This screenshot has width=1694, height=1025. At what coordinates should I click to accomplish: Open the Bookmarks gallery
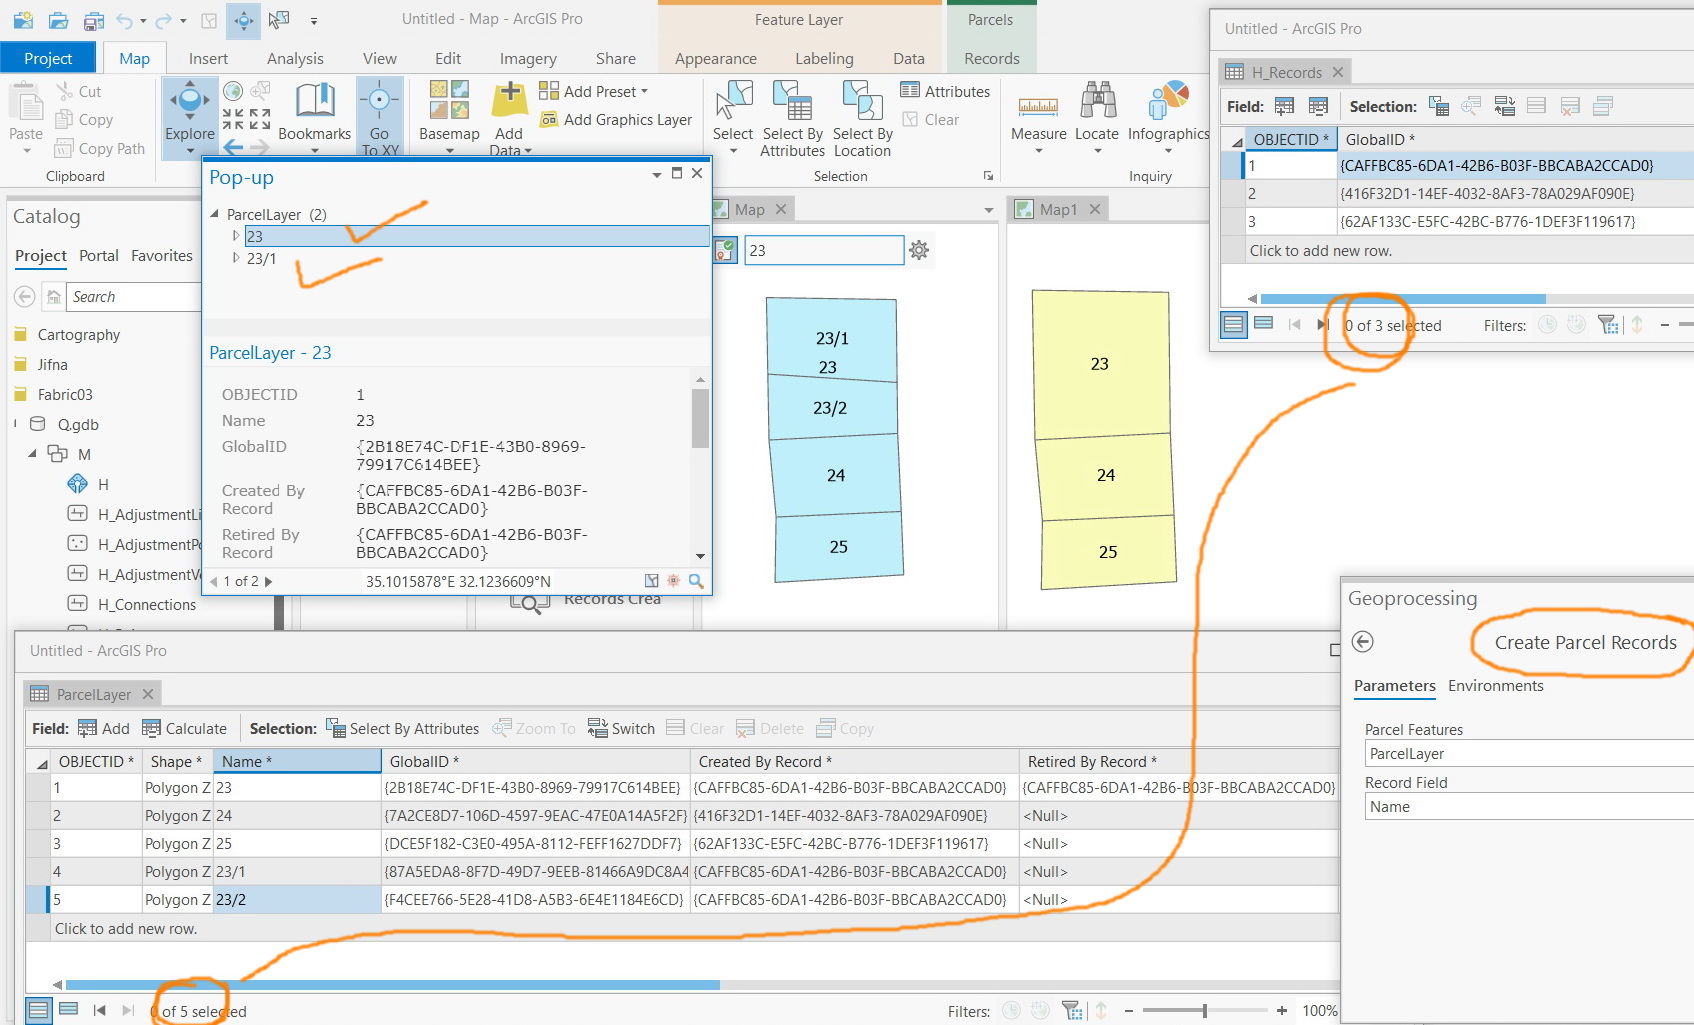coord(314,116)
